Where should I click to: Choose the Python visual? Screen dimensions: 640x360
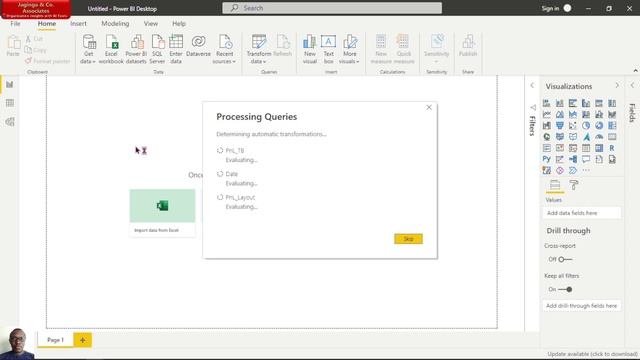pyautogui.click(x=547, y=159)
